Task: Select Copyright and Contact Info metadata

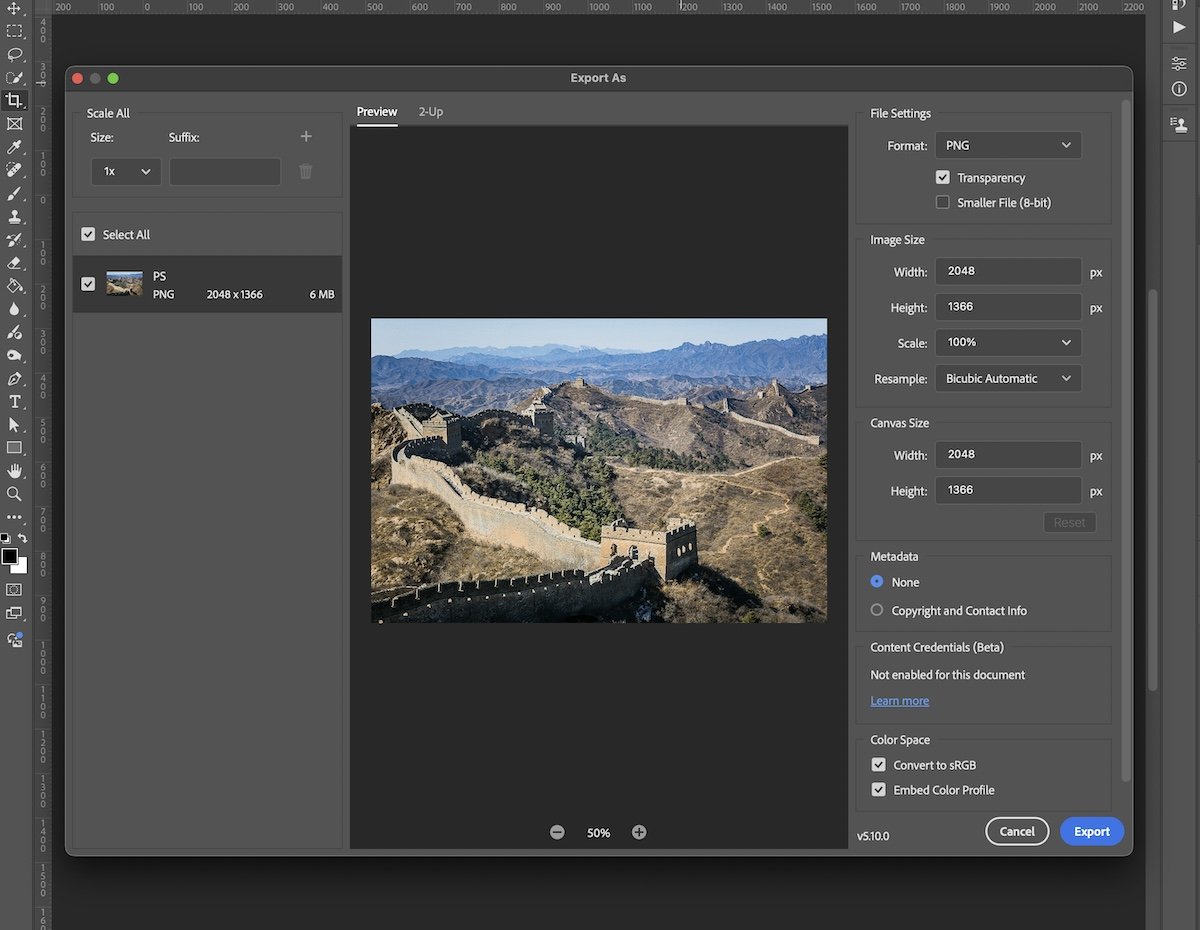Action: coord(878,610)
